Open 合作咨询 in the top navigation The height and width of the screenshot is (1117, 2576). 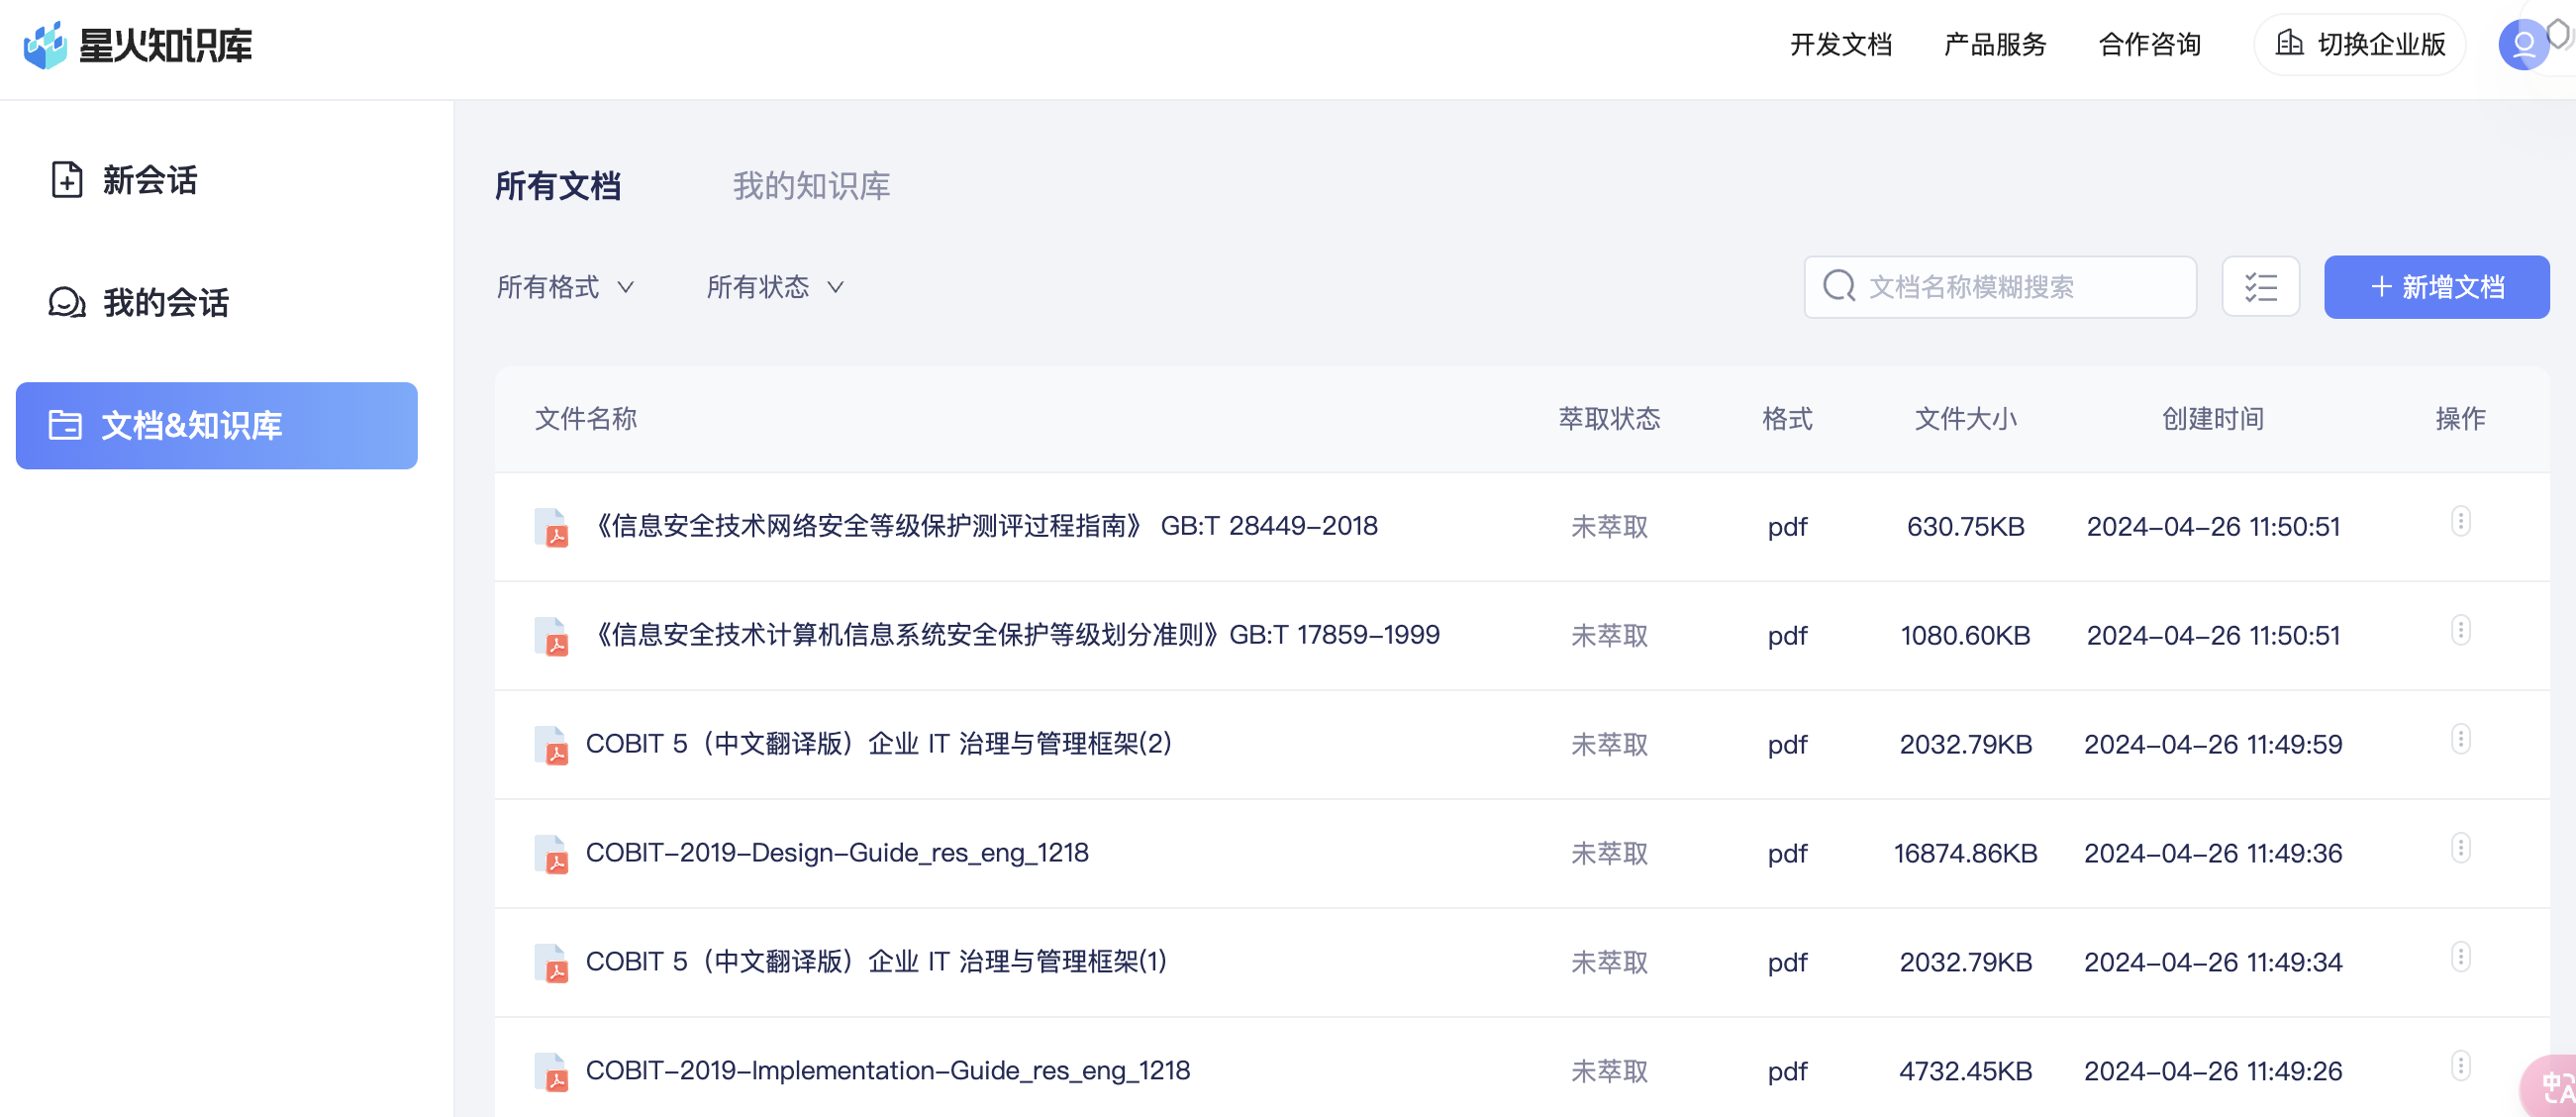[2149, 44]
